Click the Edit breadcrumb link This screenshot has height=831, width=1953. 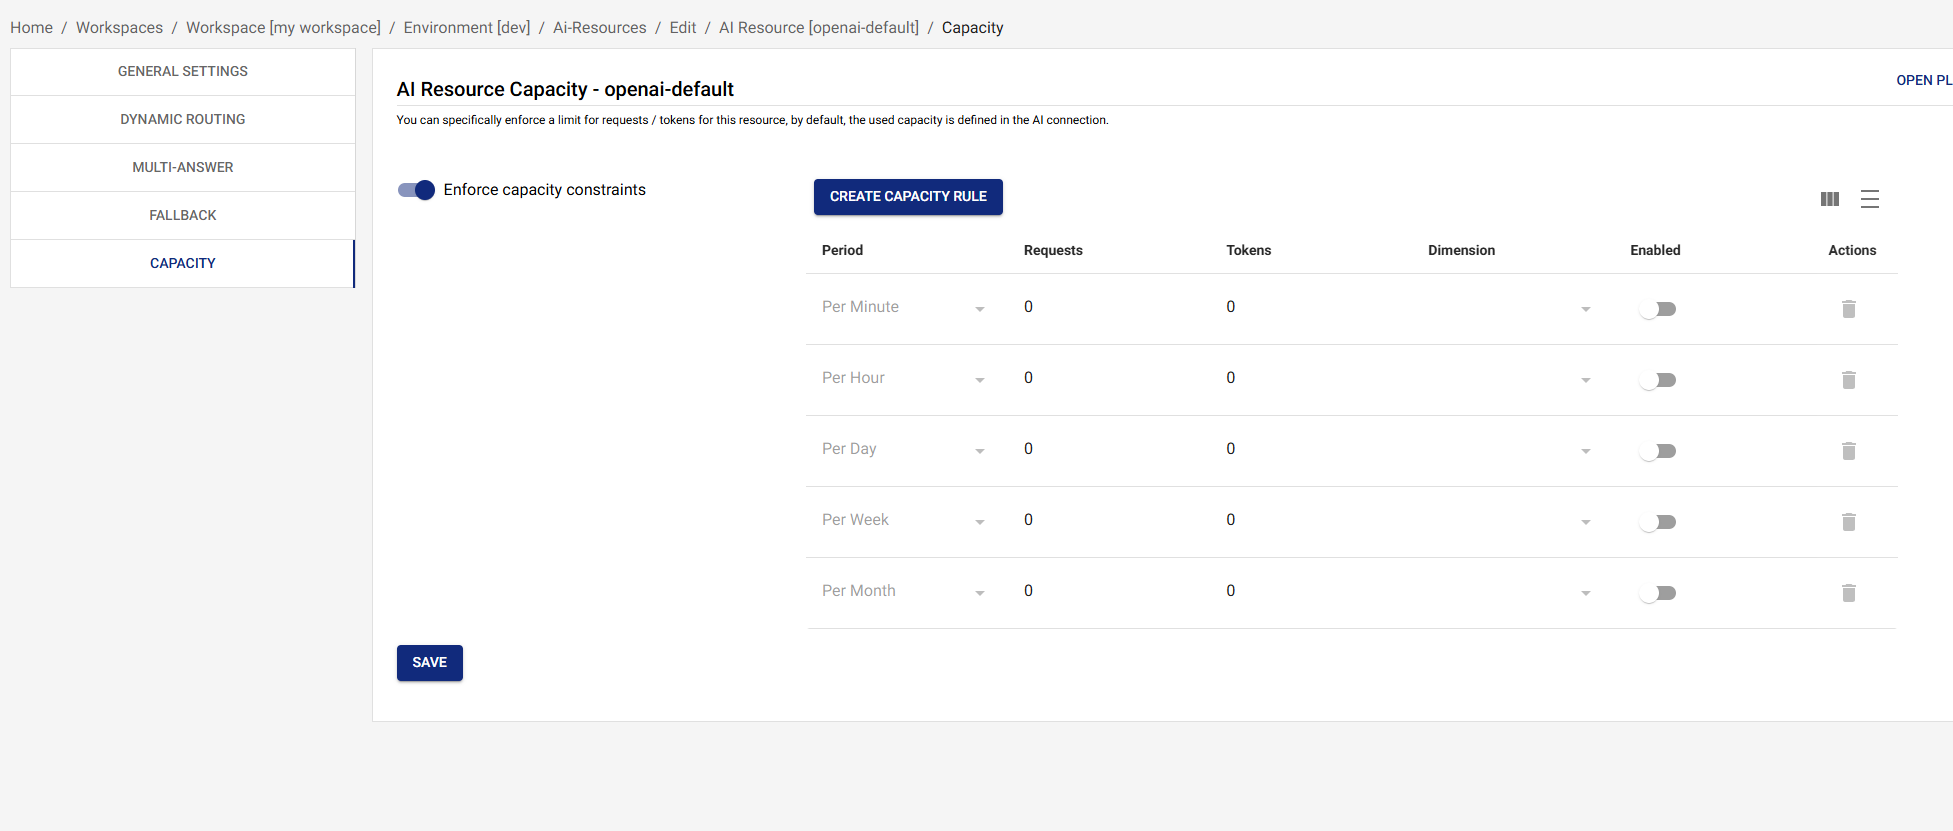click(683, 28)
